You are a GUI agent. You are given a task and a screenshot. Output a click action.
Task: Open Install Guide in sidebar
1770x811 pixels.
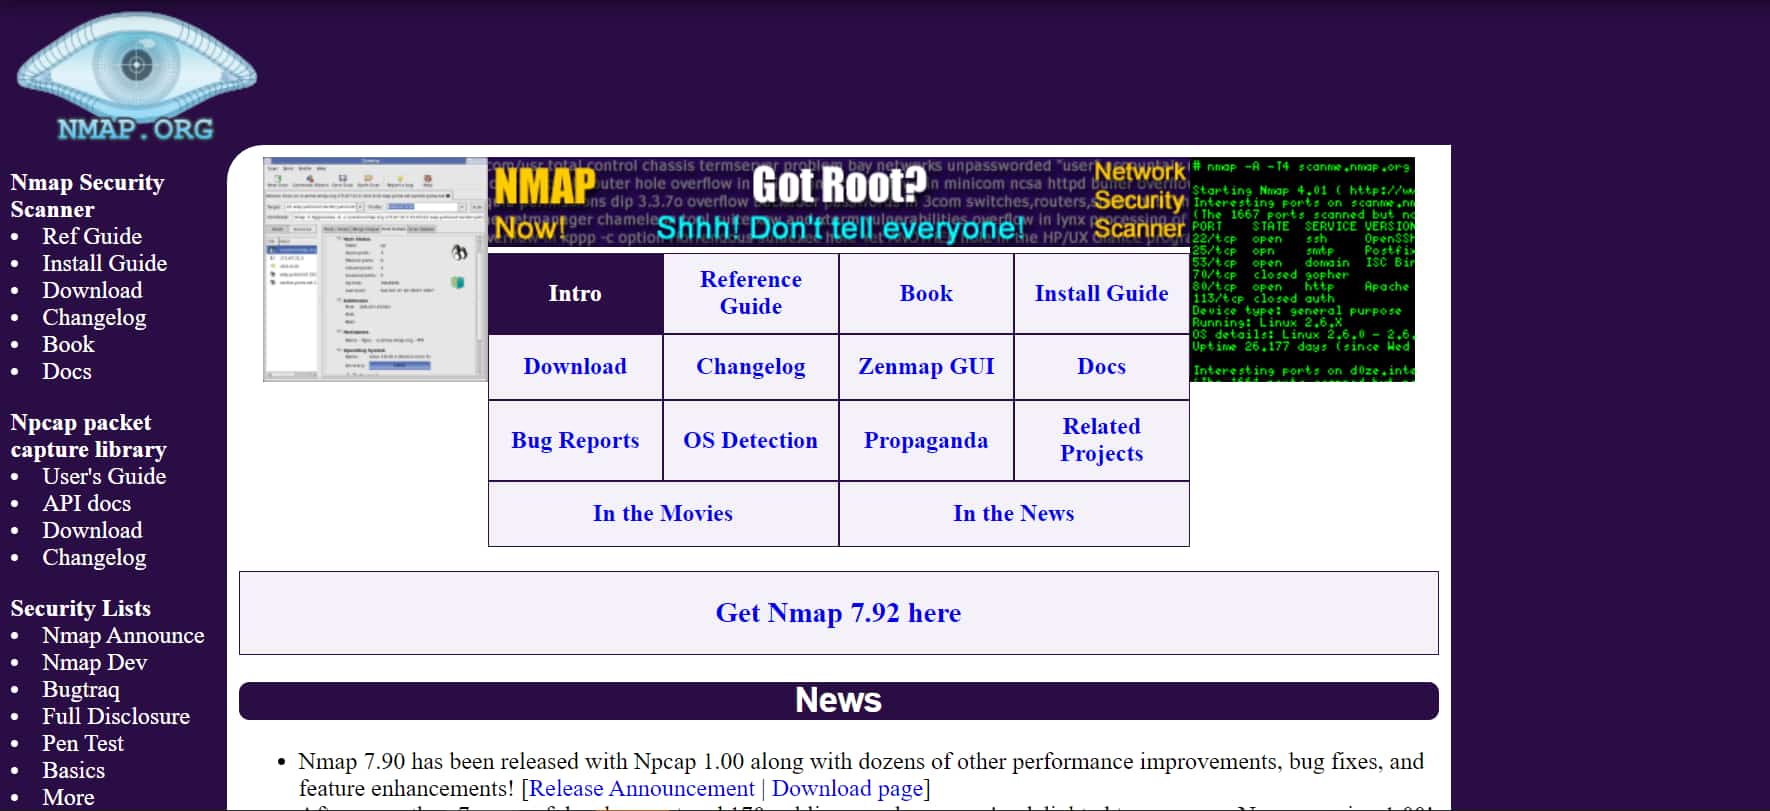104,263
